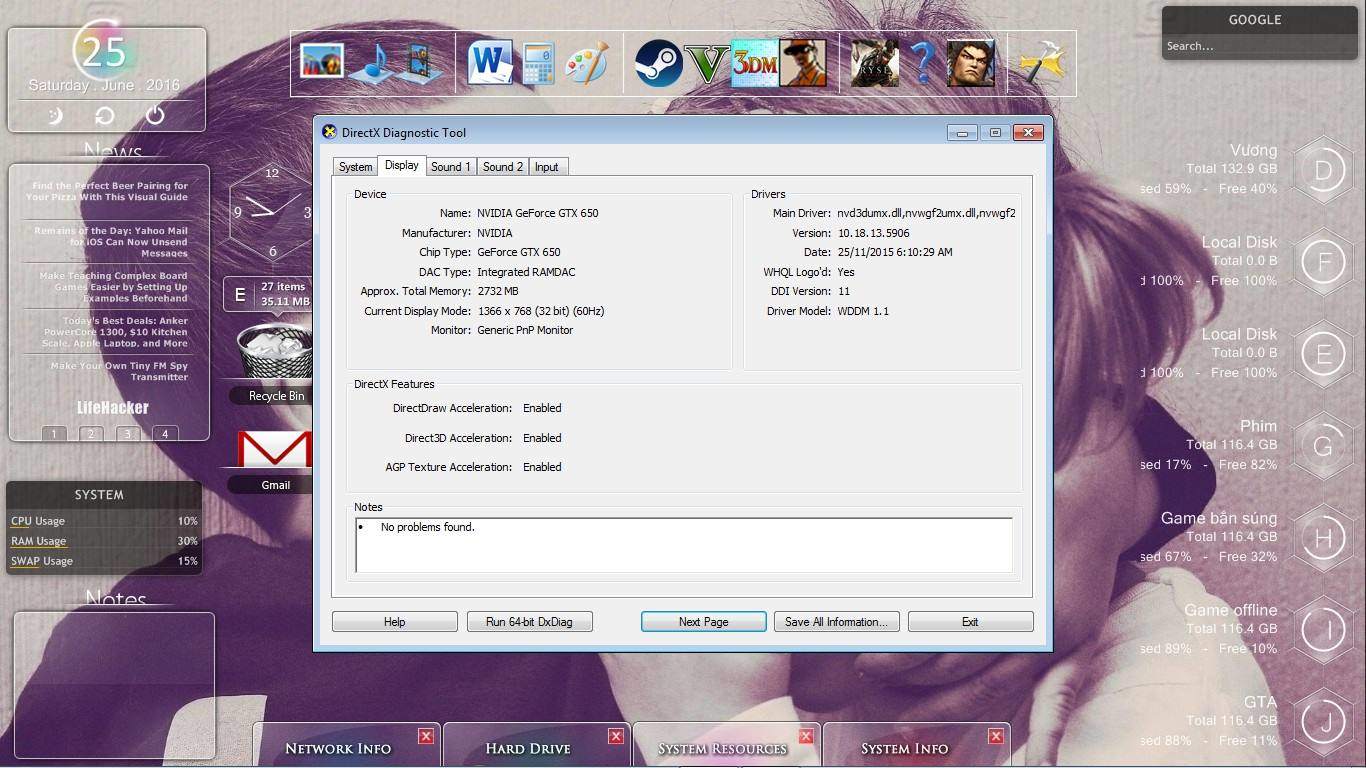Launch Paint from the dock
Screen dimensions: 1366x768
586,63
